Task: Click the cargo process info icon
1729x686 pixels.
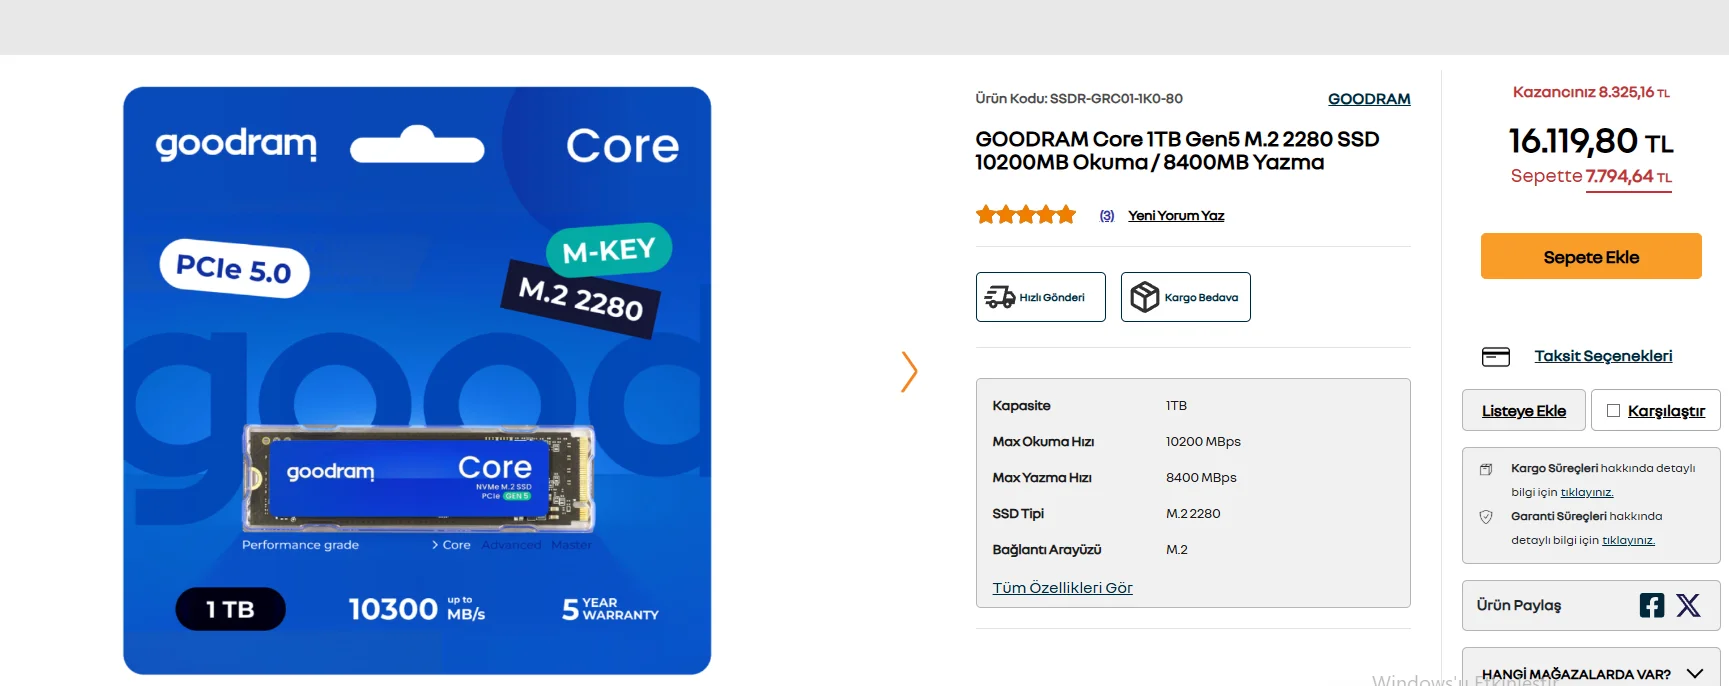Action: (x=1486, y=469)
